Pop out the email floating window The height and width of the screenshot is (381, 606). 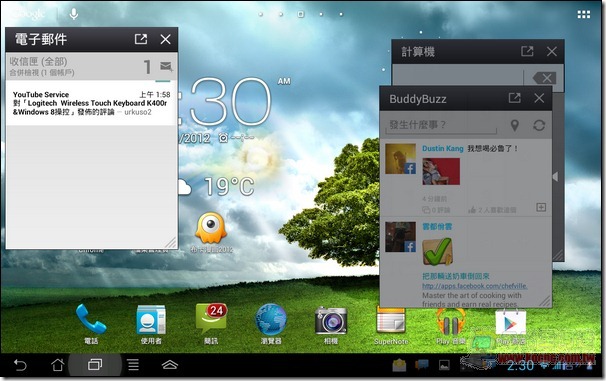pos(141,39)
